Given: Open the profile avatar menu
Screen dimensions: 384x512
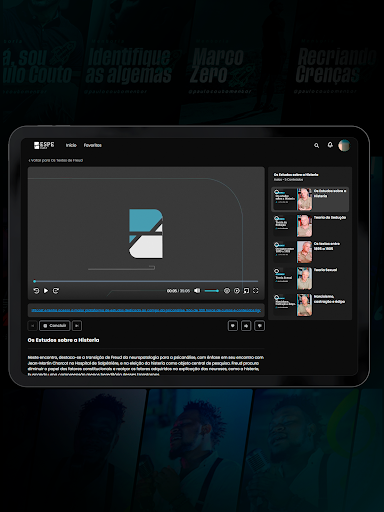Looking at the screenshot, I should pos(344,145).
